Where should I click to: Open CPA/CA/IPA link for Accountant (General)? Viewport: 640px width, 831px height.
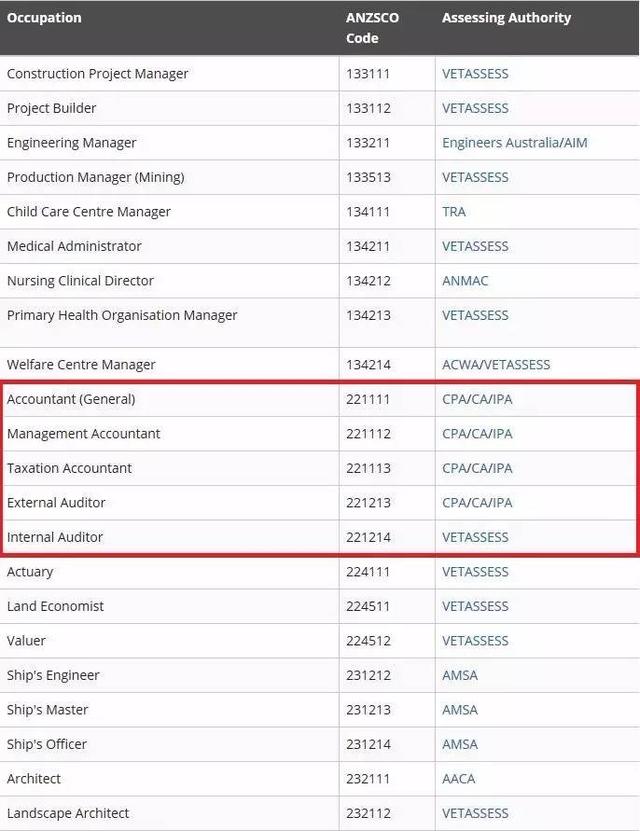coord(477,399)
